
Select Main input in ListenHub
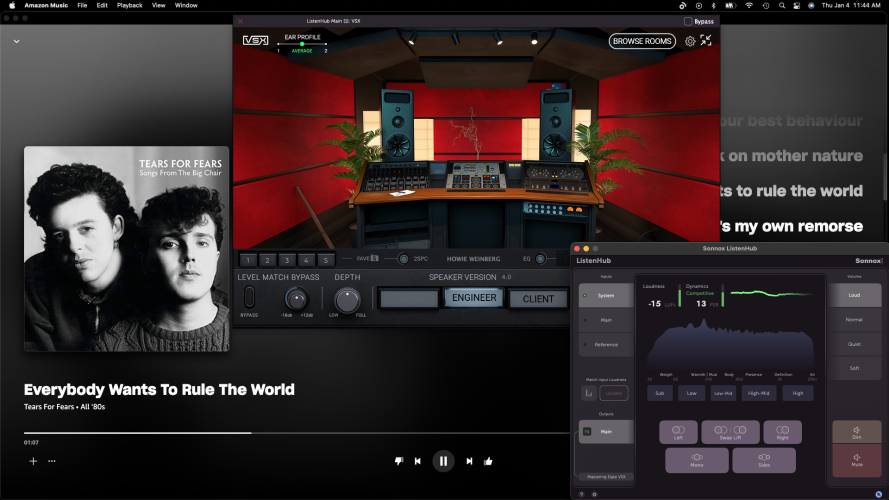point(606,320)
